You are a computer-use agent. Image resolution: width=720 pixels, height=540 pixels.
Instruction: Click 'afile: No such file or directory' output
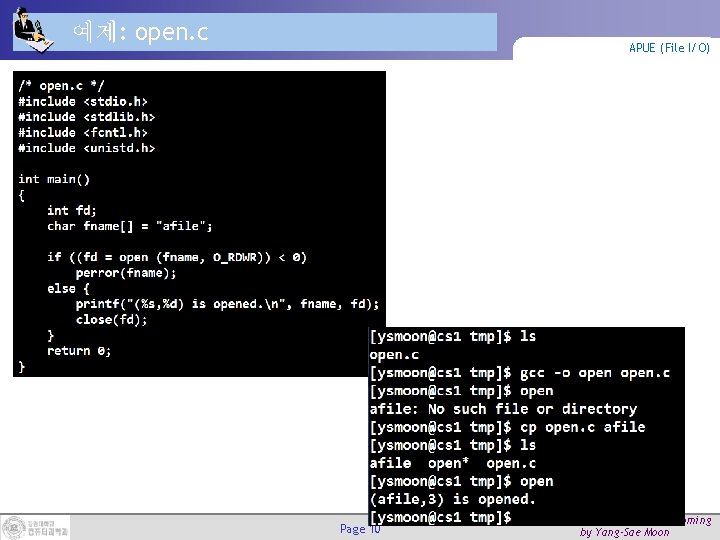tap(503, 409)
